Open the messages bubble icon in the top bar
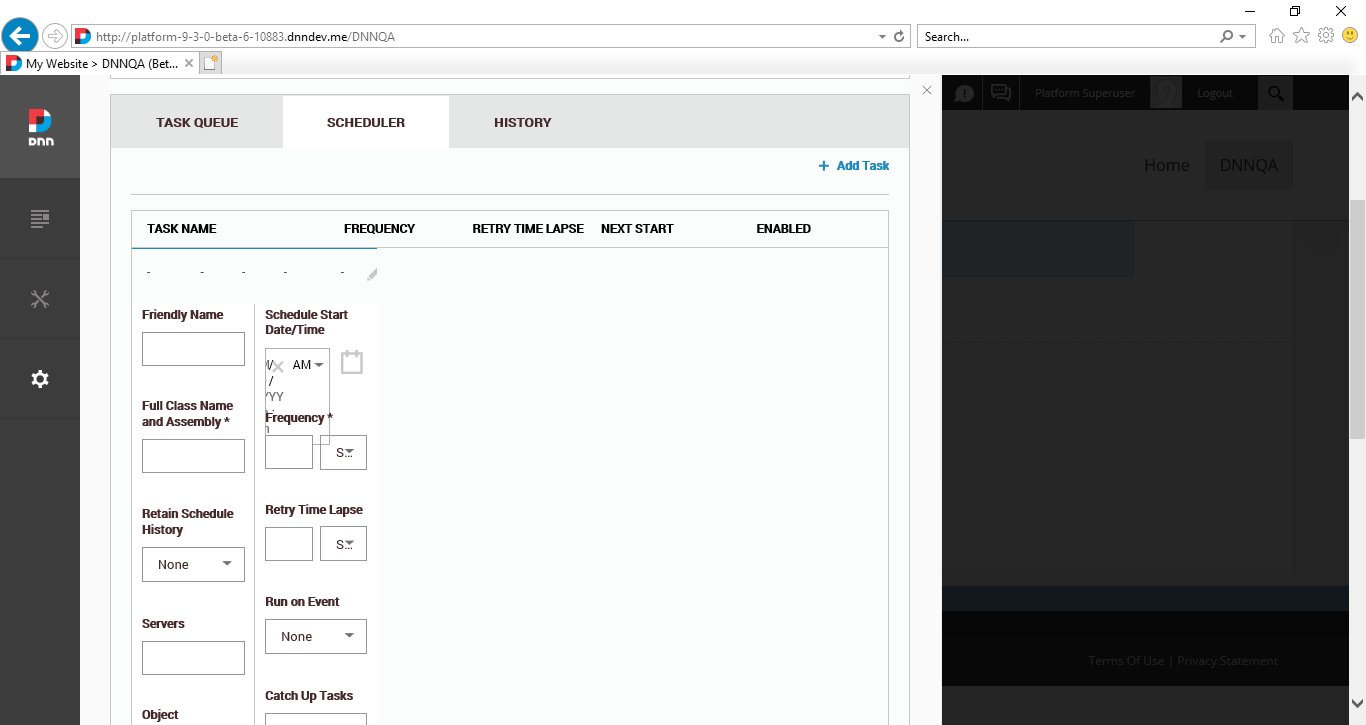Viewport: 1366px width, 725px height. [1000, 91]
